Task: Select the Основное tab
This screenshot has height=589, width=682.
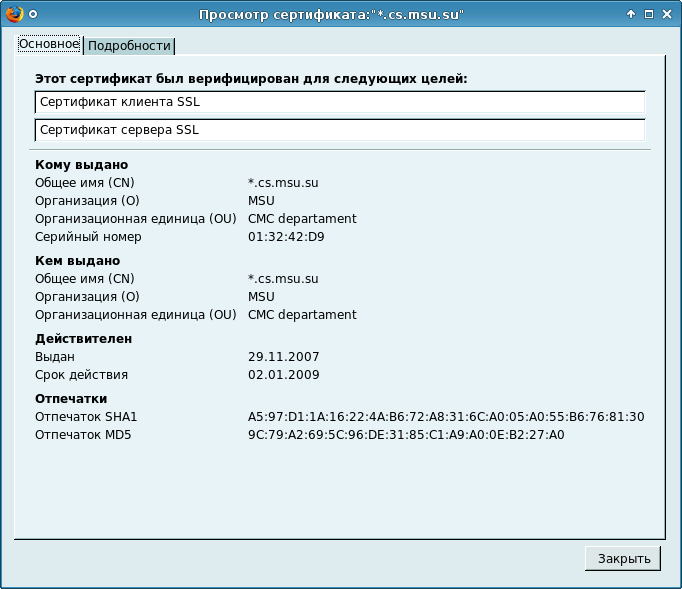Action: coord(49,44)
